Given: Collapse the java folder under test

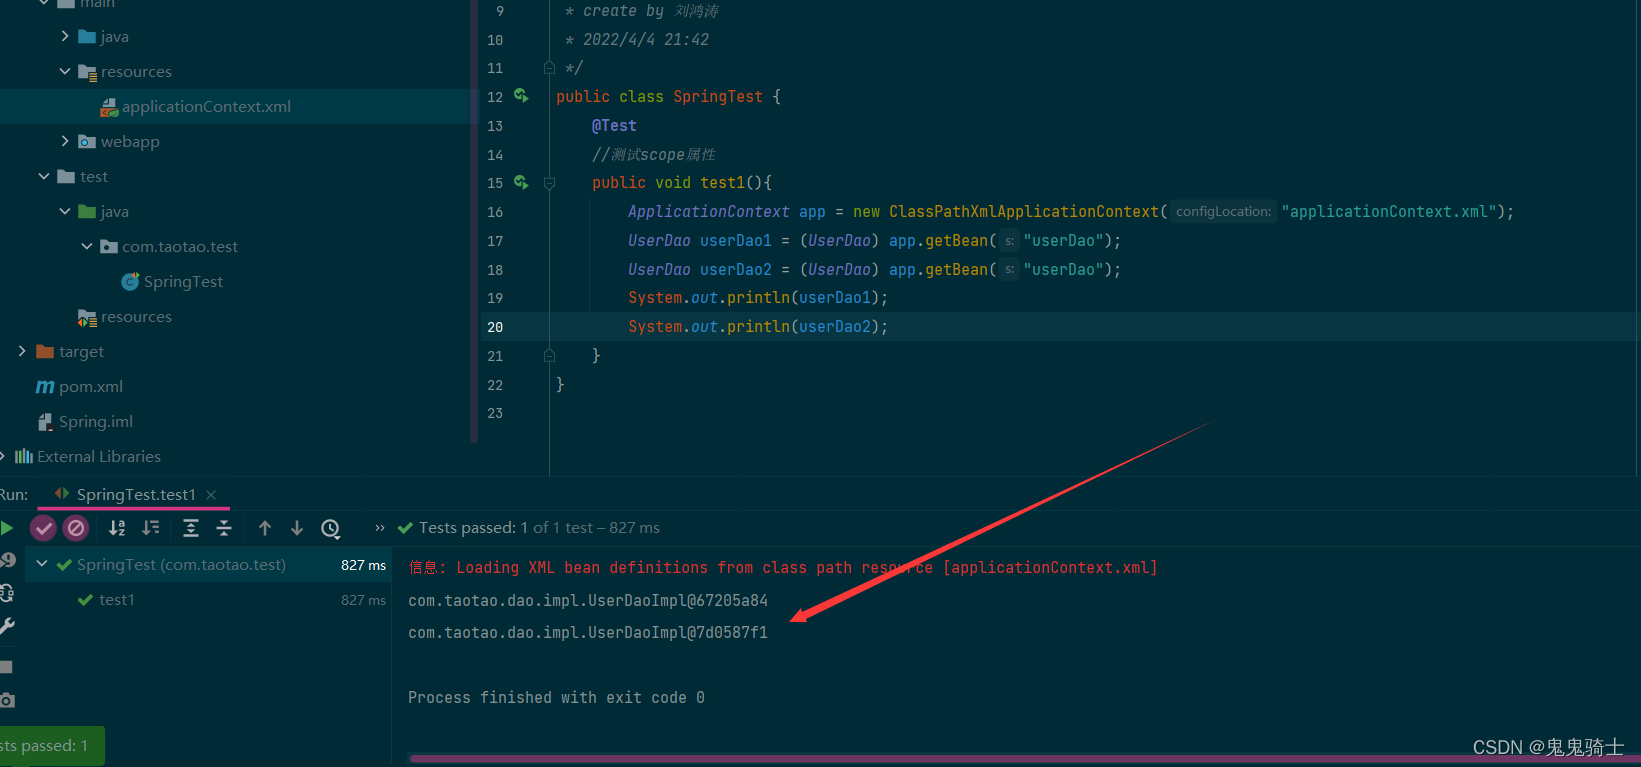Looking at the screenshot, I should coord(65,211).
